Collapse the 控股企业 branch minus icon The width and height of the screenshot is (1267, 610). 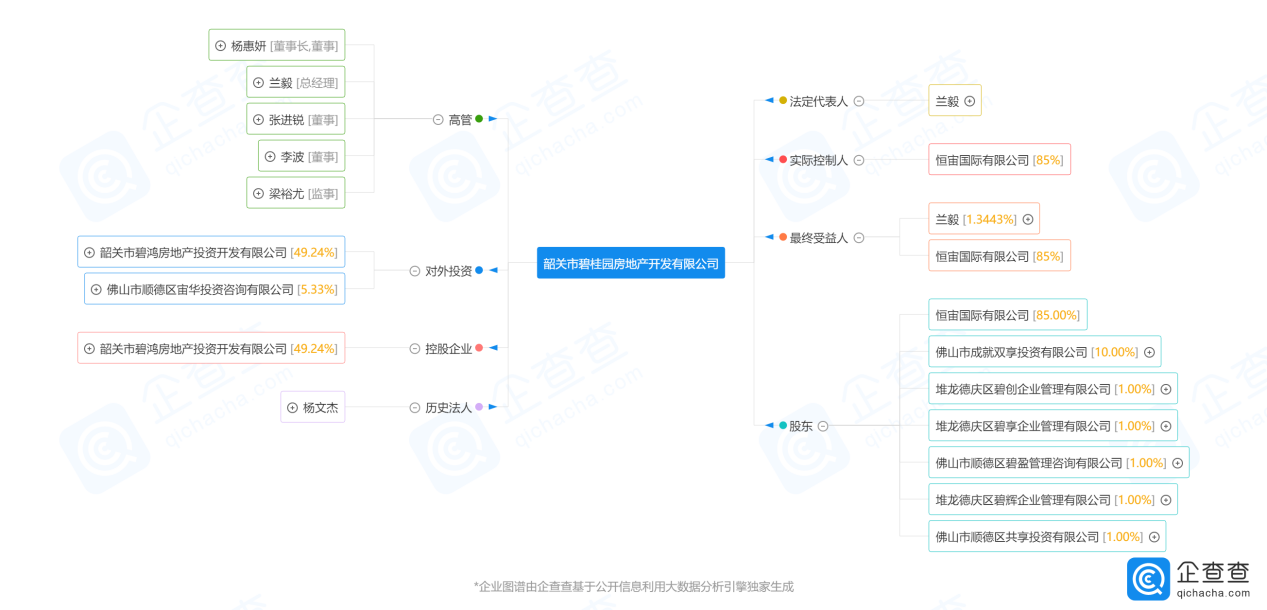415,349
